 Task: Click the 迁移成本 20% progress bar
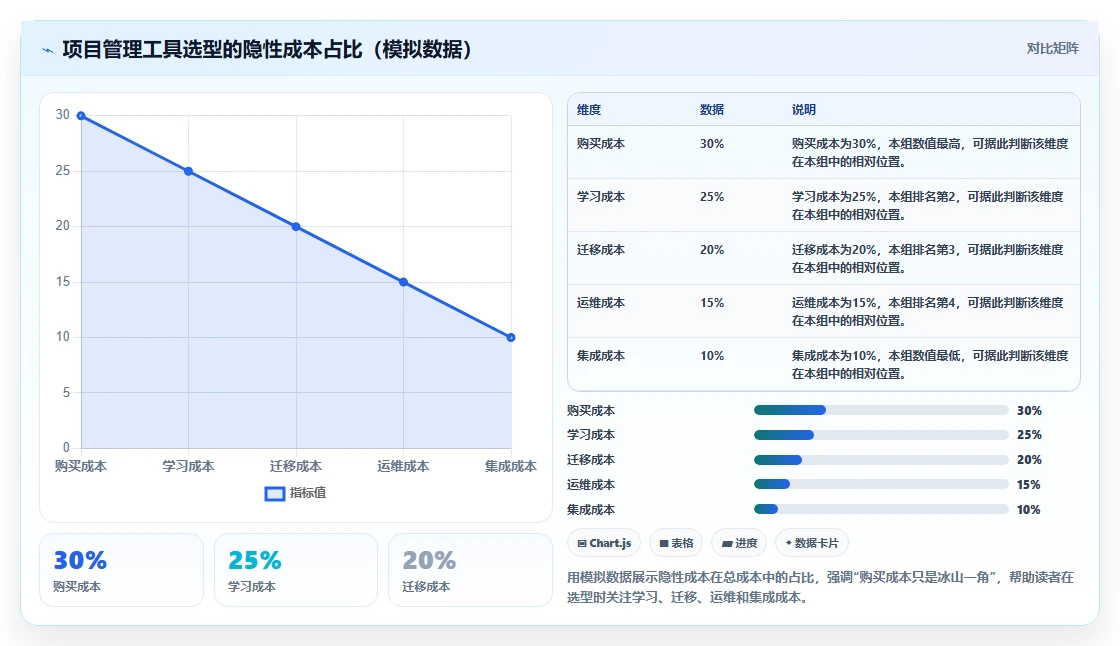click(881, 460)
